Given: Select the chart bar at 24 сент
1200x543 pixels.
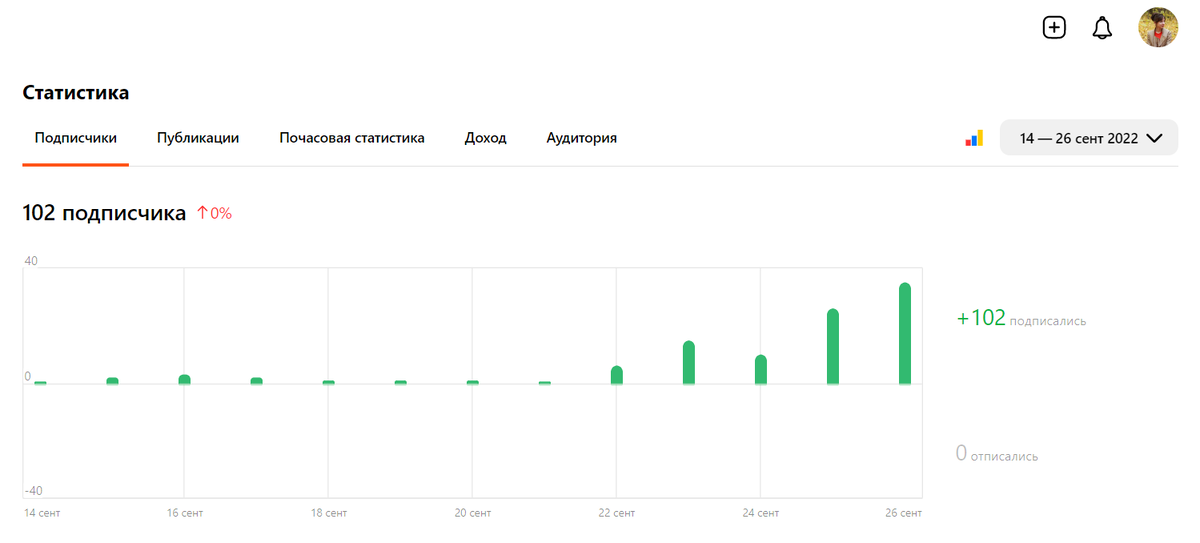Looking at the screenshot, I should pos(761,370).
